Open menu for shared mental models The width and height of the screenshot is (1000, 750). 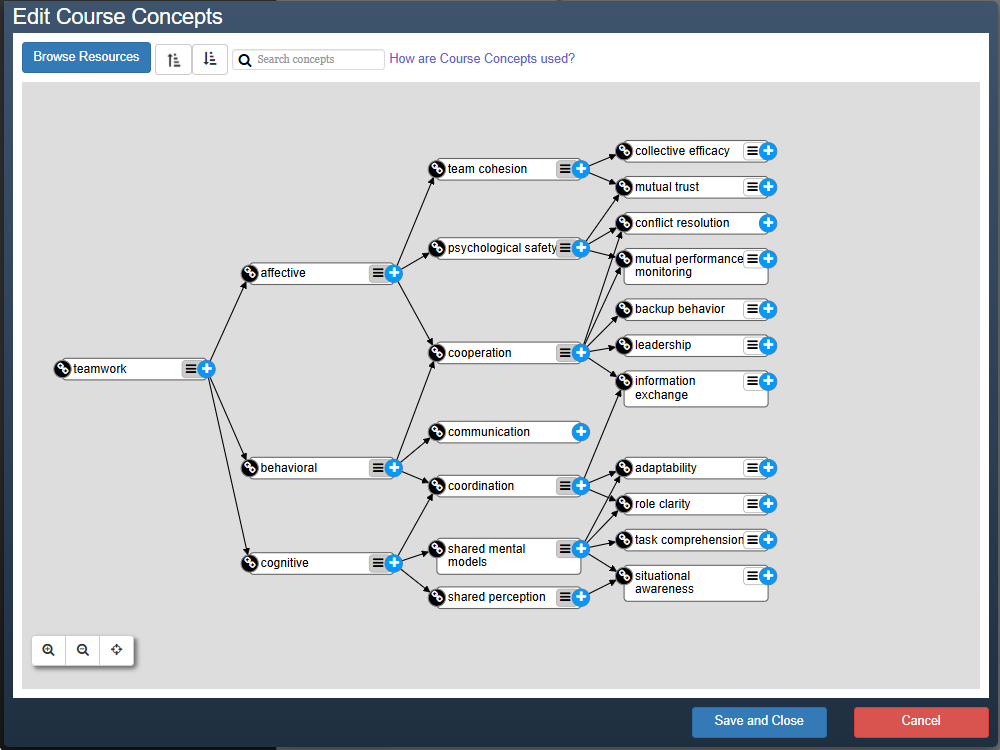565,549
